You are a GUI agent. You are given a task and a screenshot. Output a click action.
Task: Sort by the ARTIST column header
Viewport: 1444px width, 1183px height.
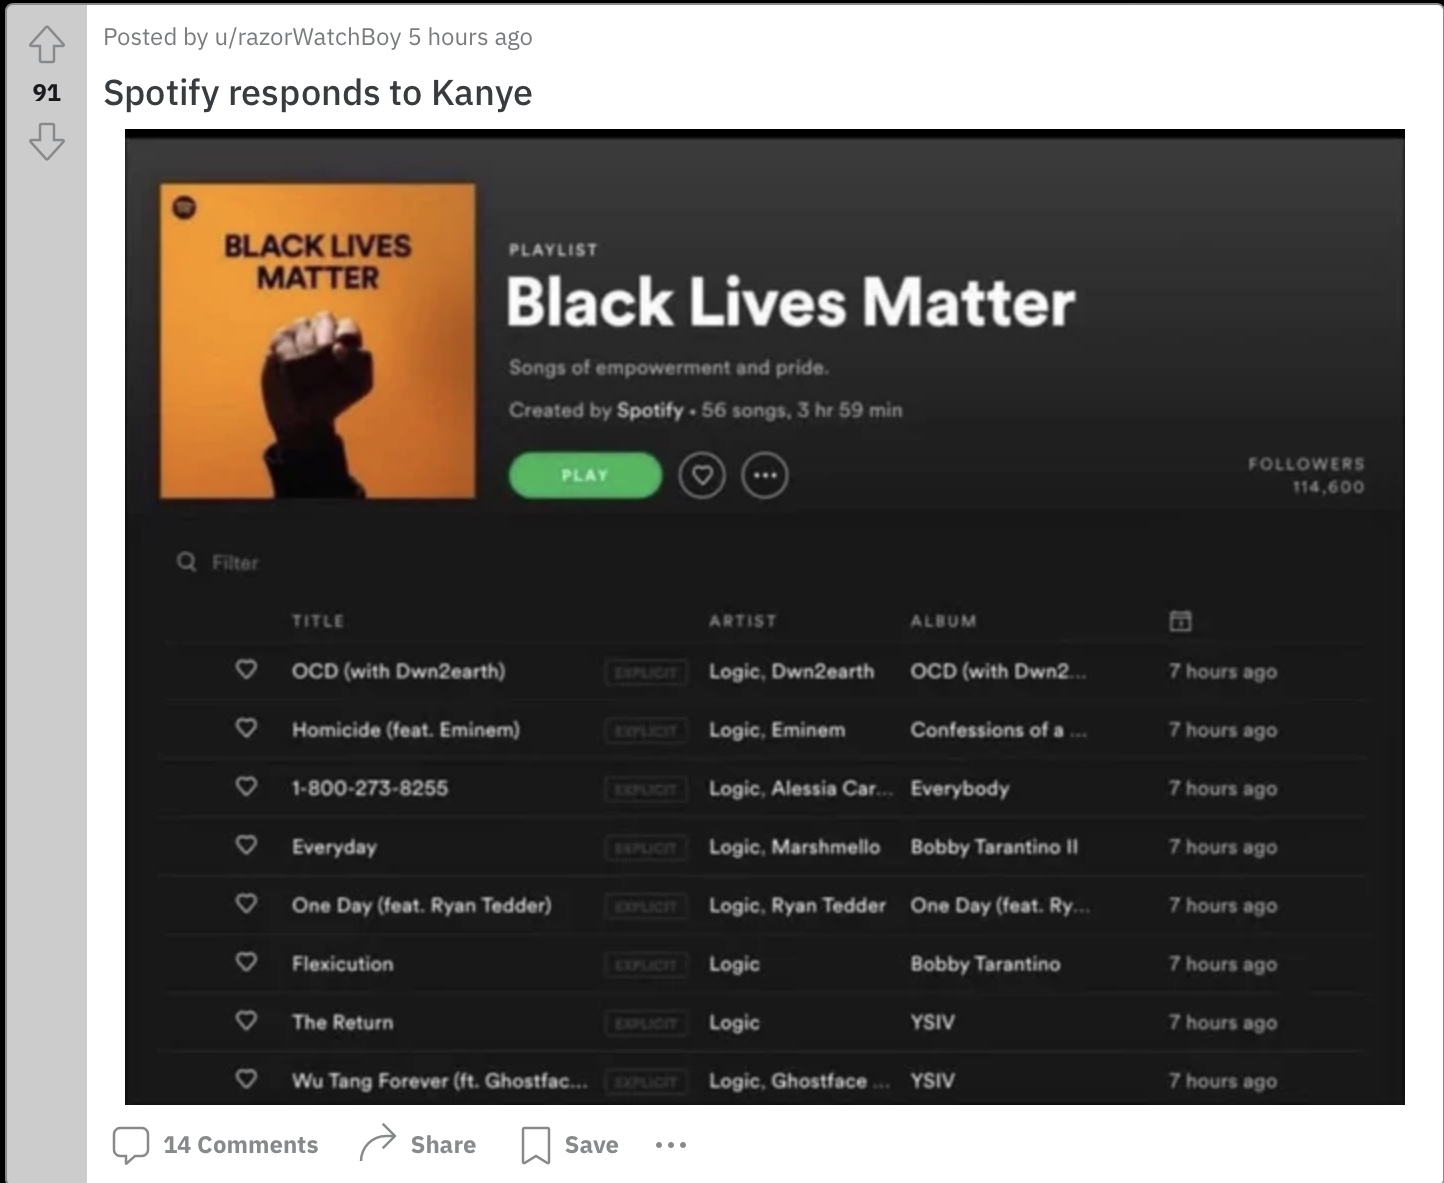[742, 621]
